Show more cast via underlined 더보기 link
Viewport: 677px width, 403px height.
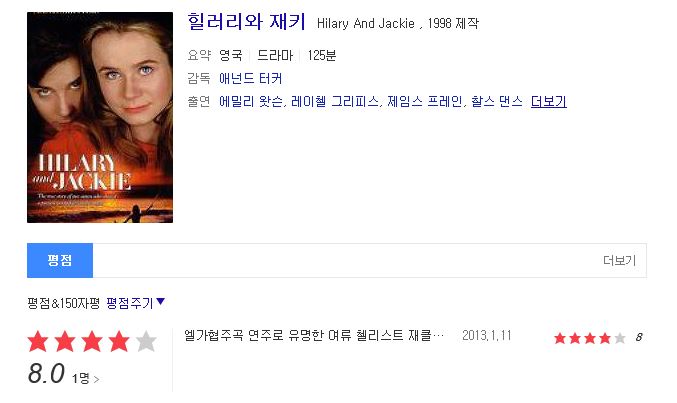[x=548, y=102]
